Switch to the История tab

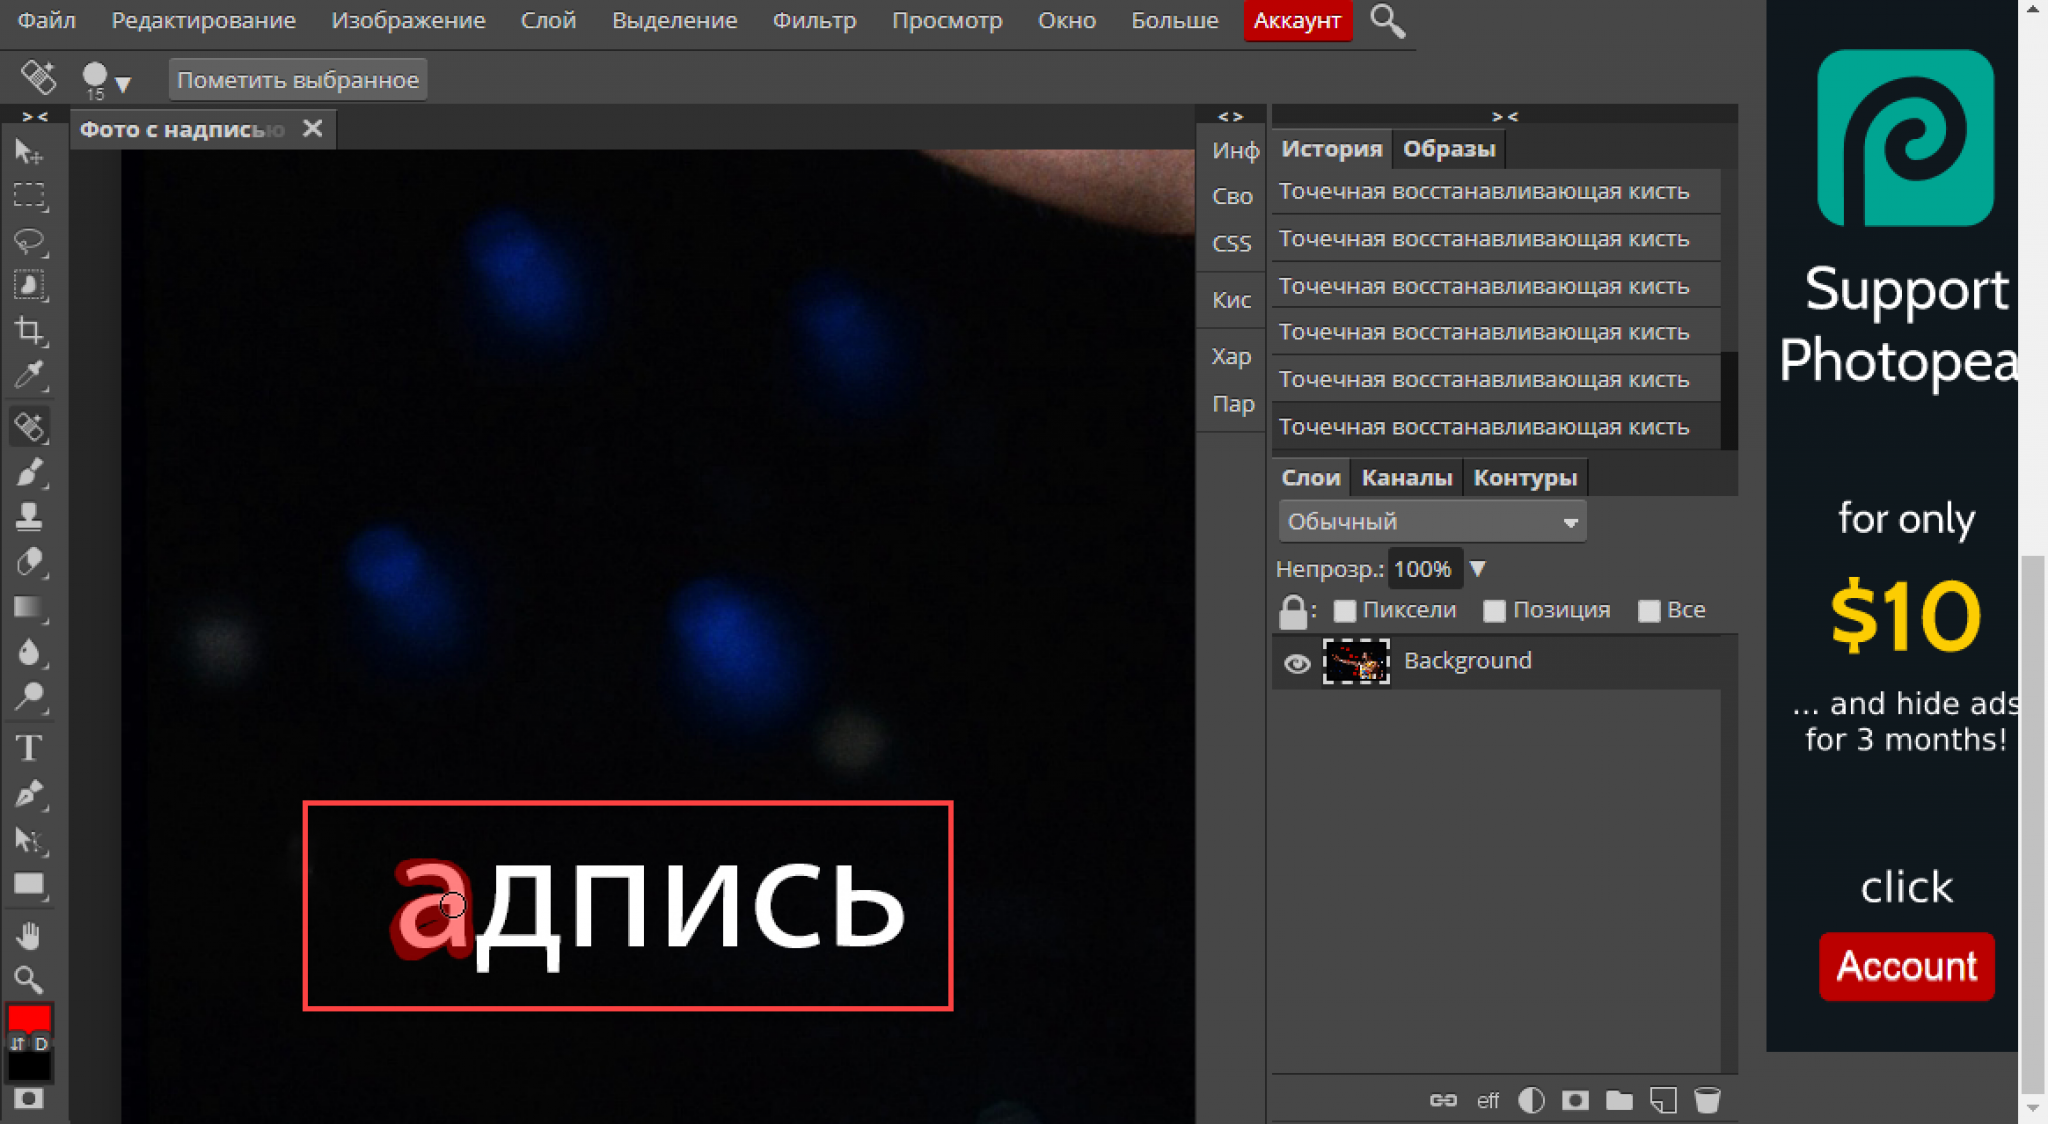click(1330, 148)
